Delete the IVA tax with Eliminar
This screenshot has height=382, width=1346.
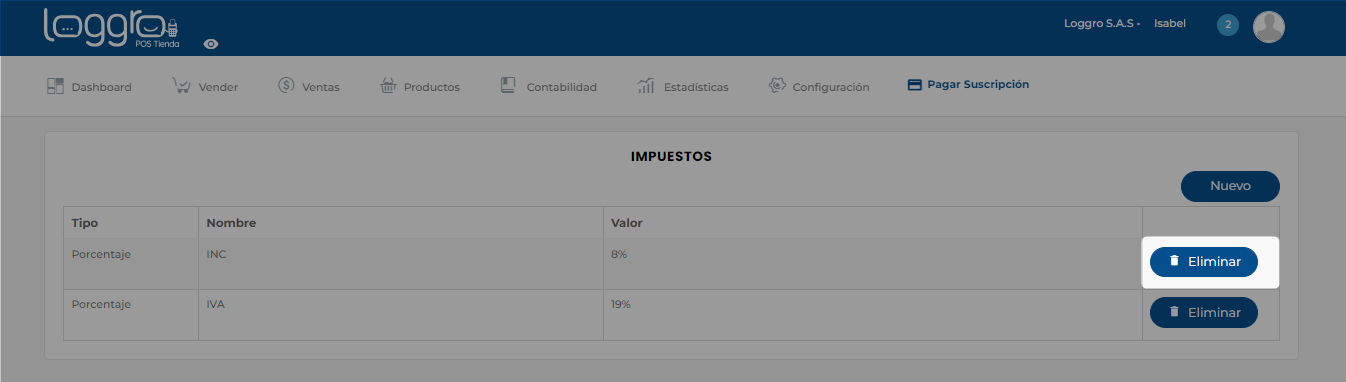point(1204,312)
